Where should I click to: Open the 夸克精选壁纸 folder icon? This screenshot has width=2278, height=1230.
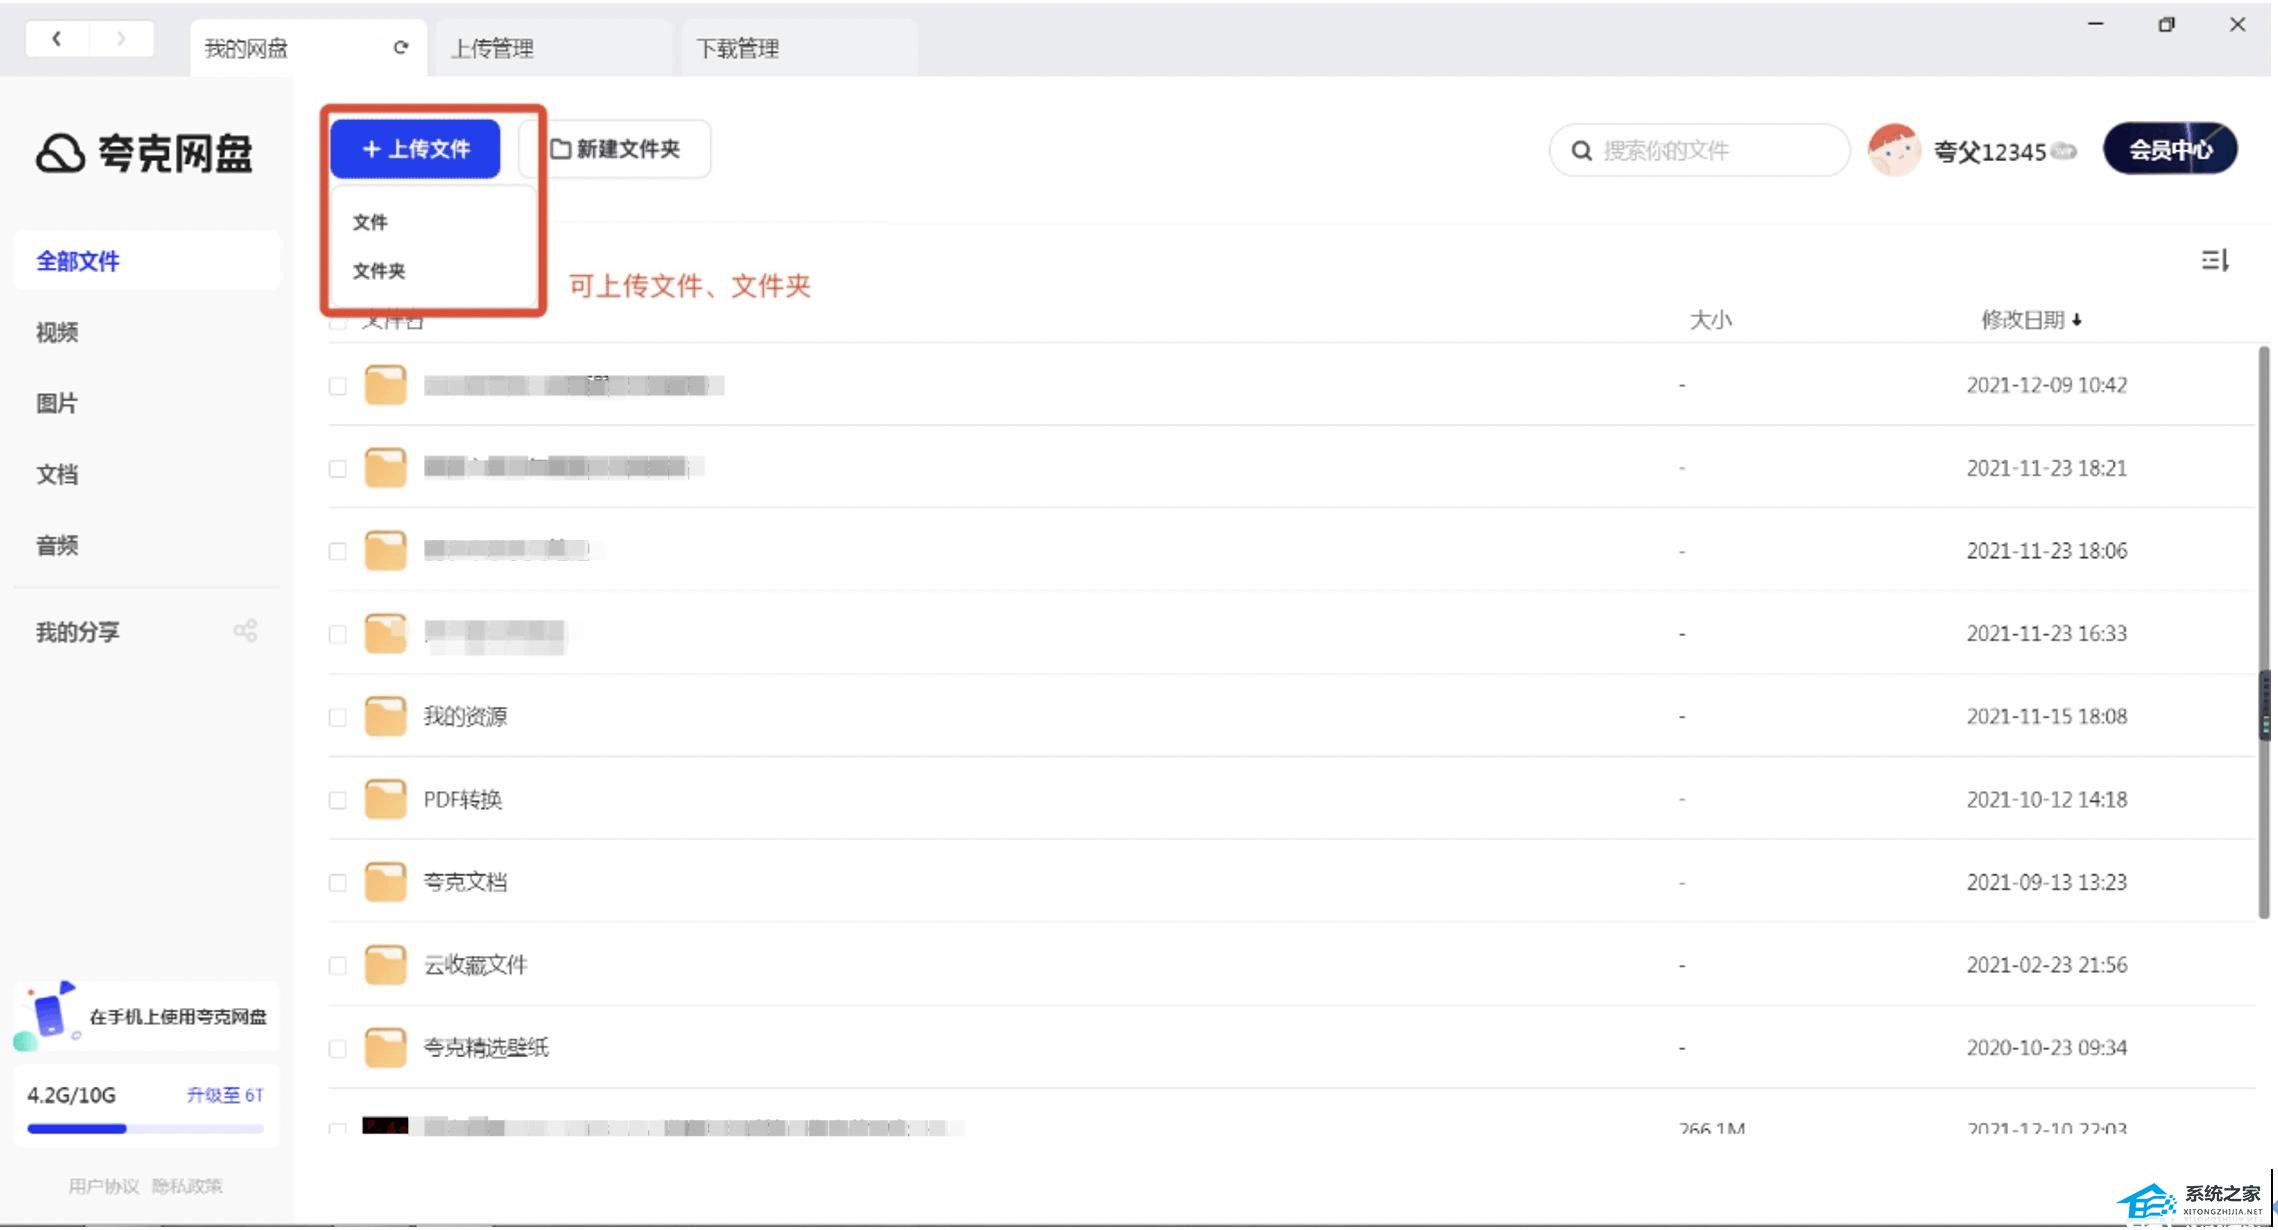point(385,1048)
